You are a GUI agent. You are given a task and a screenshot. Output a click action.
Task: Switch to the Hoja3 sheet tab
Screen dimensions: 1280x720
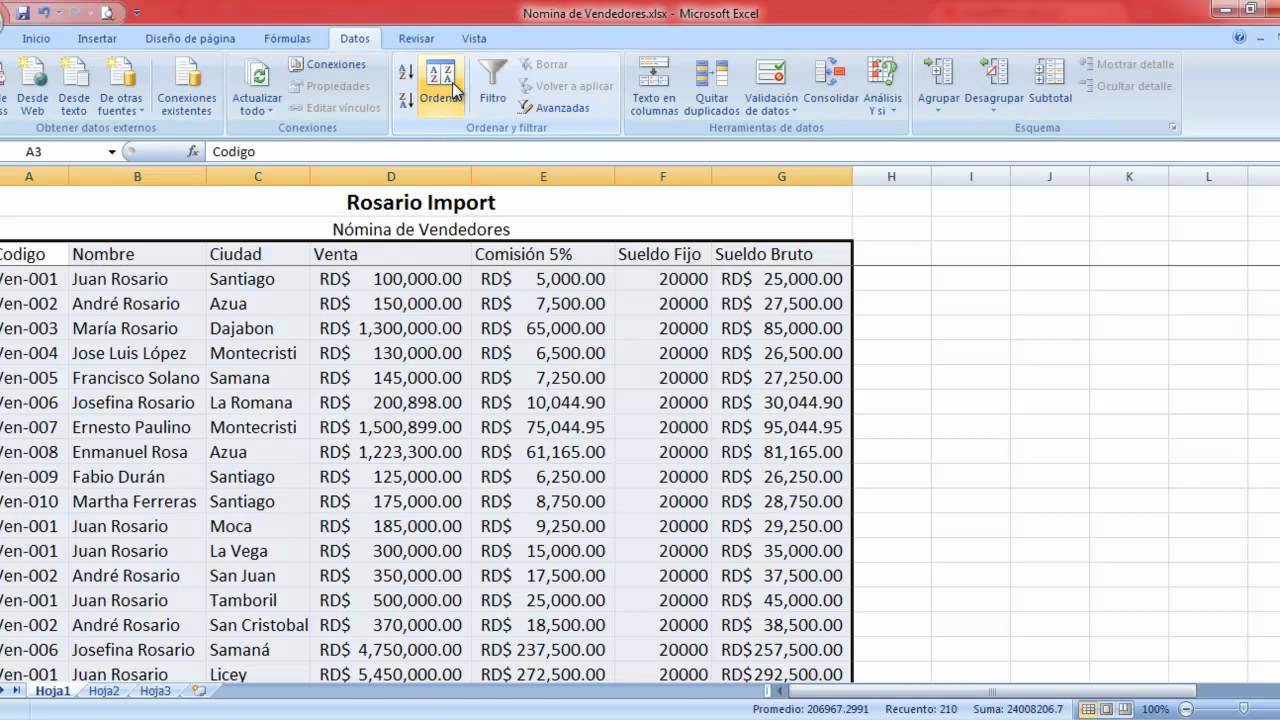tap(155, 691)
